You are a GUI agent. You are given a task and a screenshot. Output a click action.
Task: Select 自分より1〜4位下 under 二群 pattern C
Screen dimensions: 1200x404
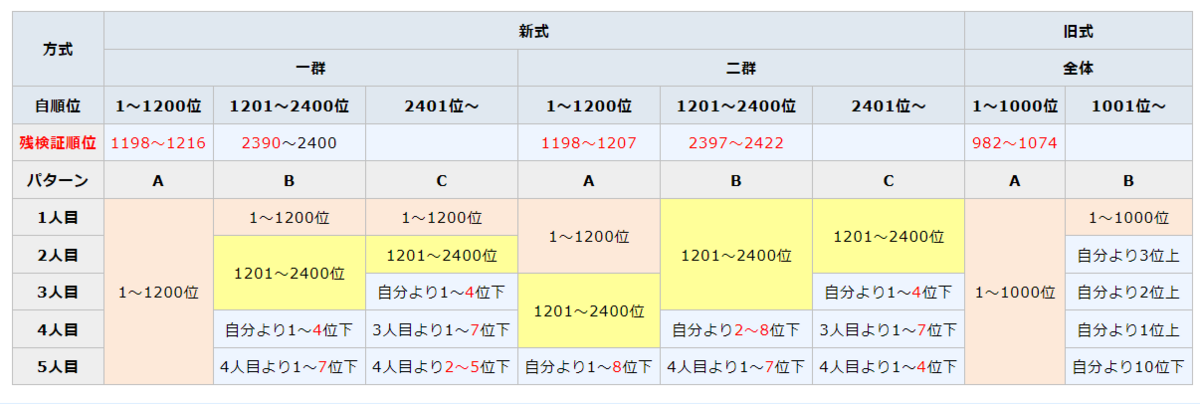pos(888,292)
